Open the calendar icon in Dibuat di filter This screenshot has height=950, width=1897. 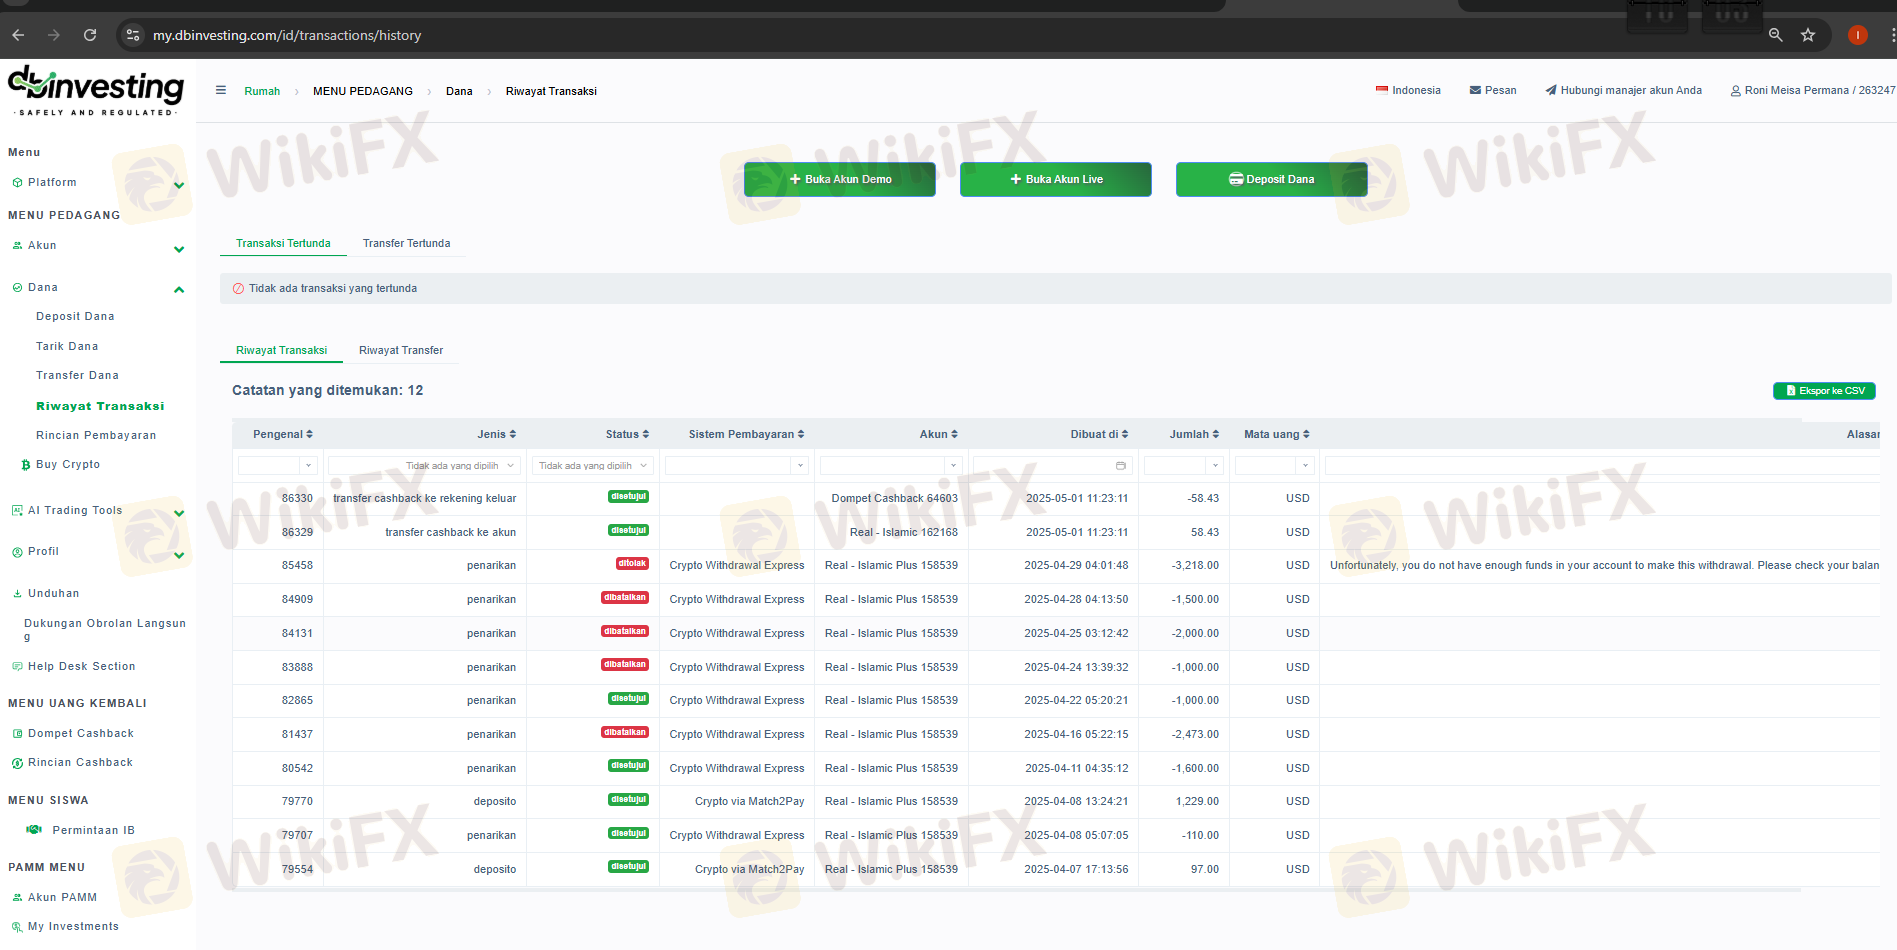point(1121,466)
